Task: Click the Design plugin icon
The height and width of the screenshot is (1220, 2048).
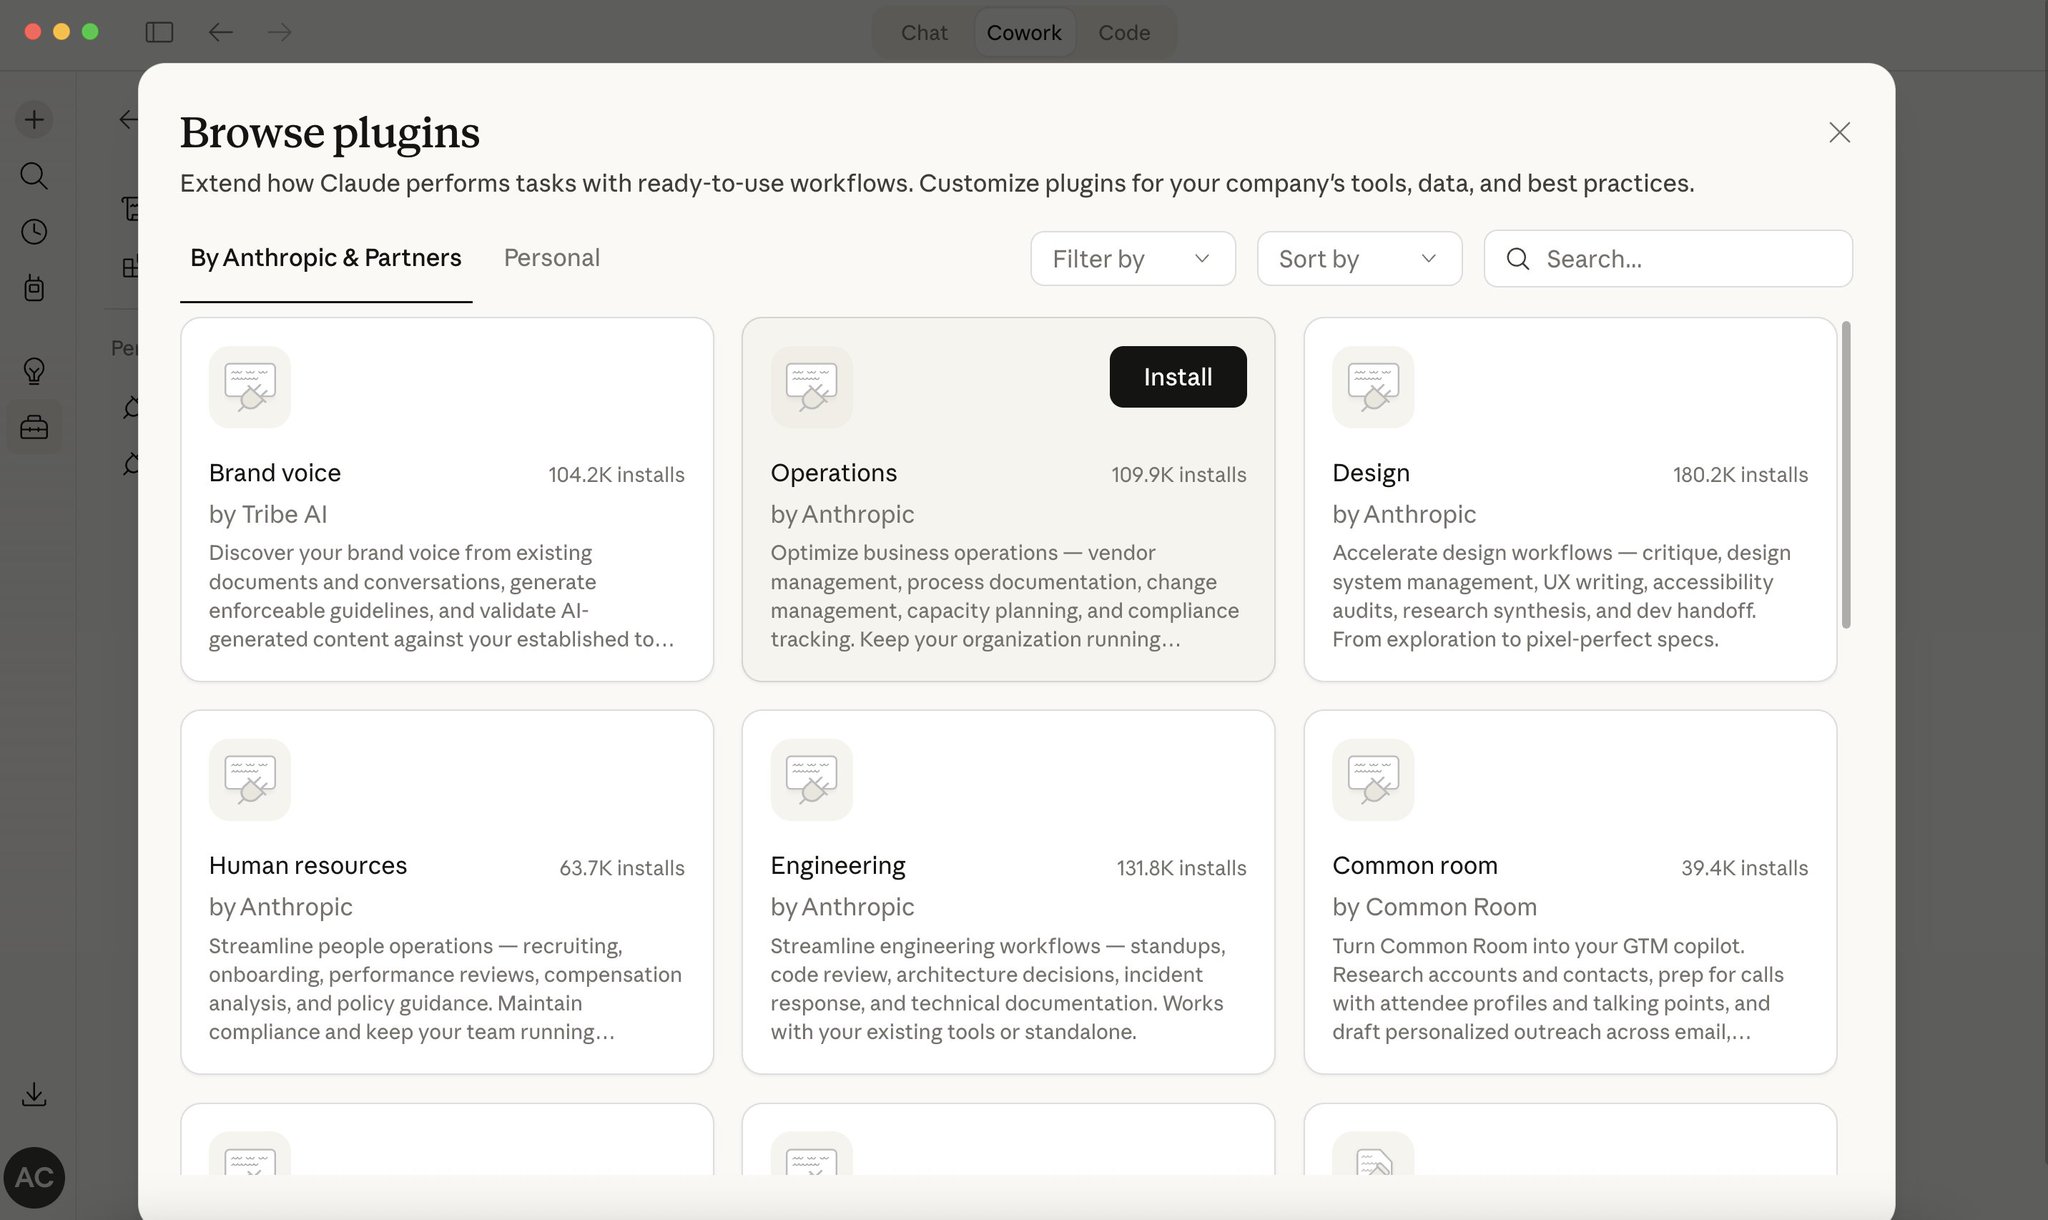Action: [1373, 387]
